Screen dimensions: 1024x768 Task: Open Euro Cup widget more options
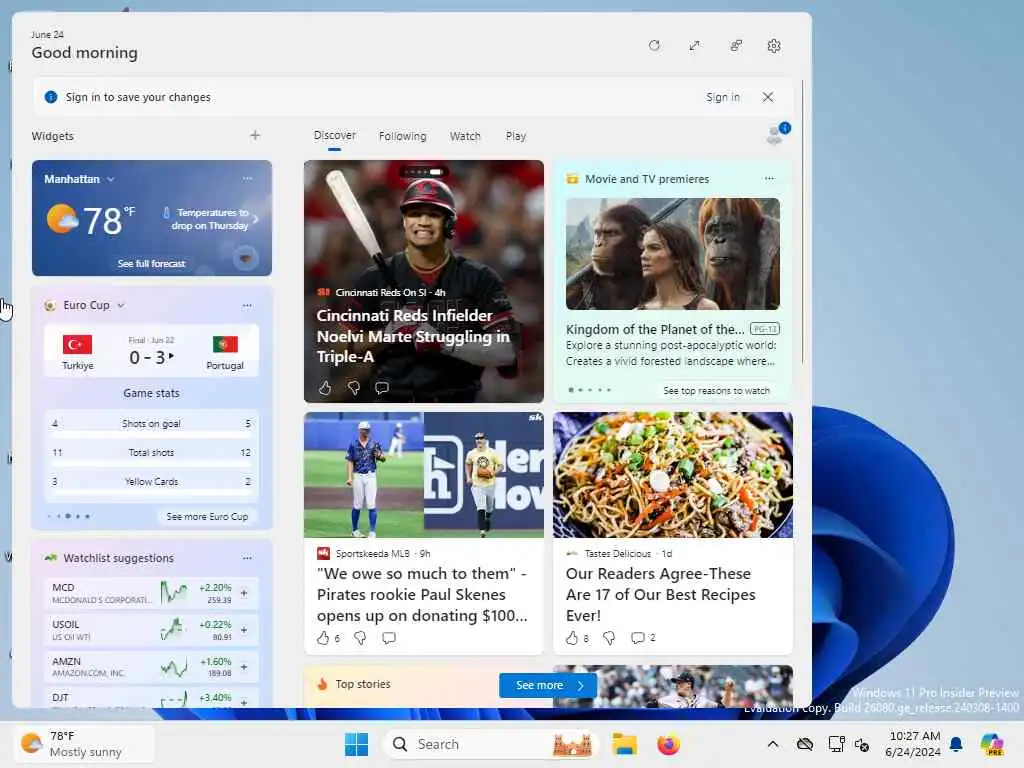point(247,305)
